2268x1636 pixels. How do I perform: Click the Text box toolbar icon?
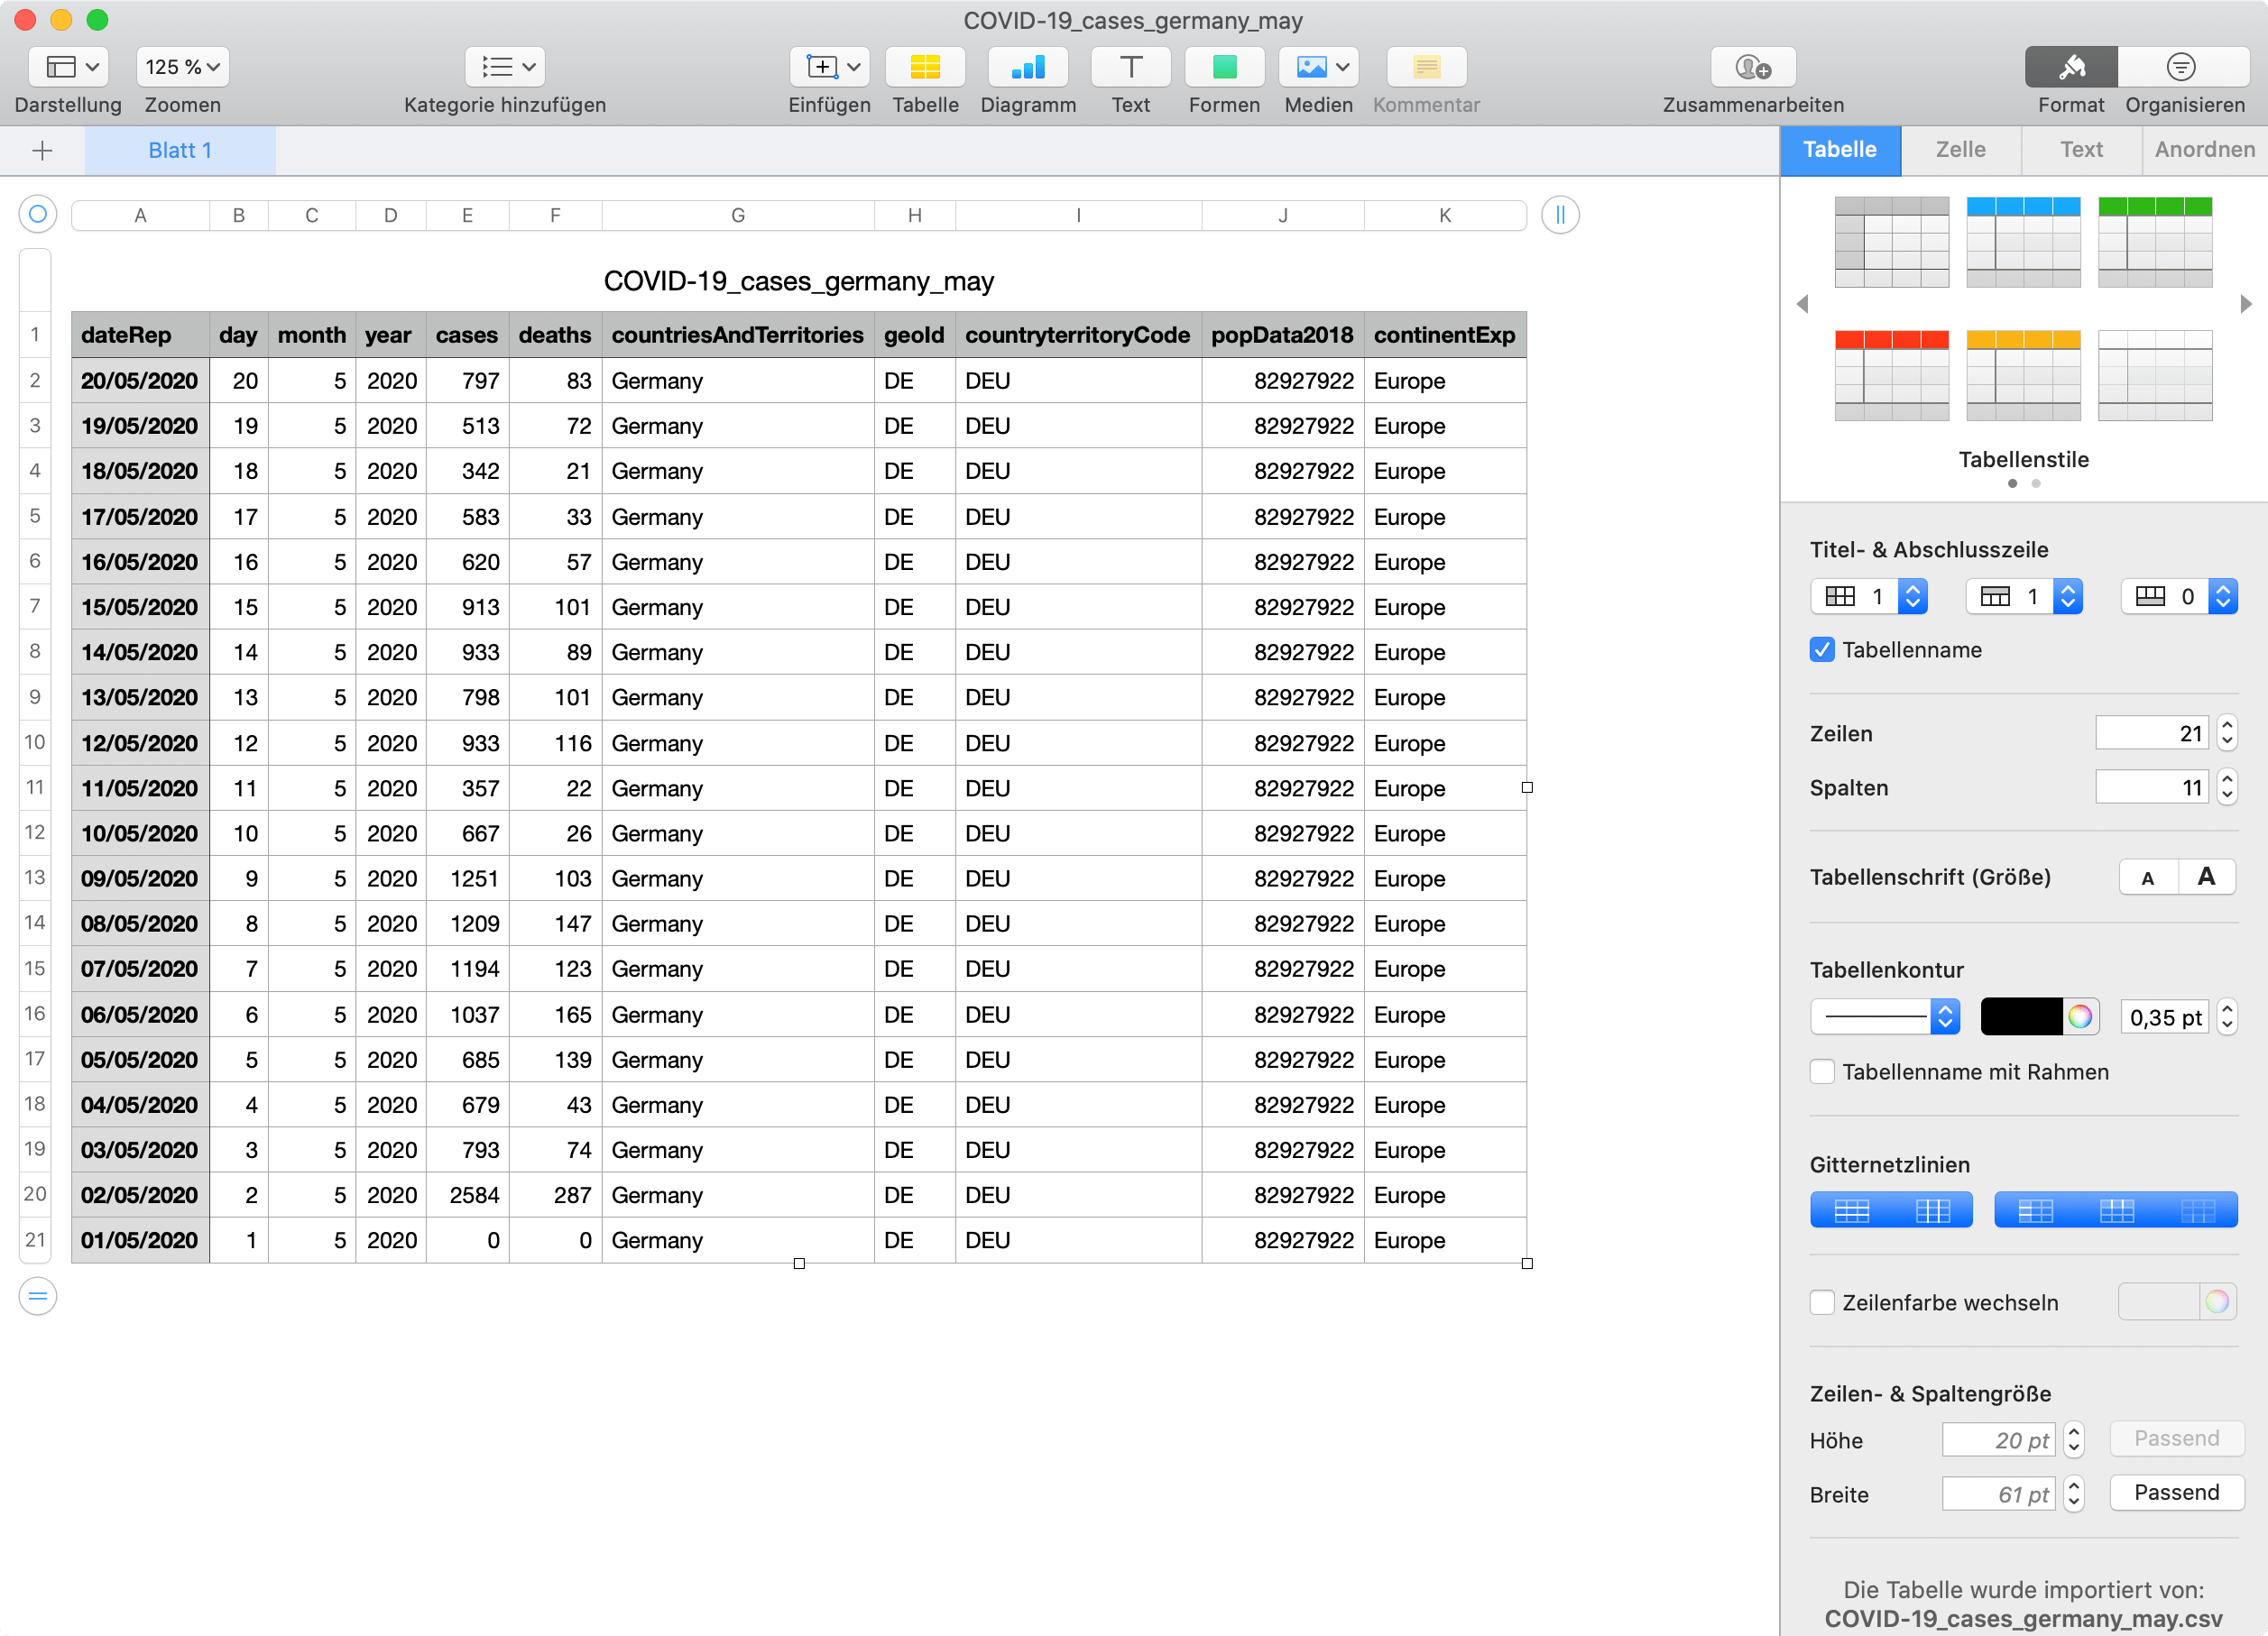point(1130,67)
